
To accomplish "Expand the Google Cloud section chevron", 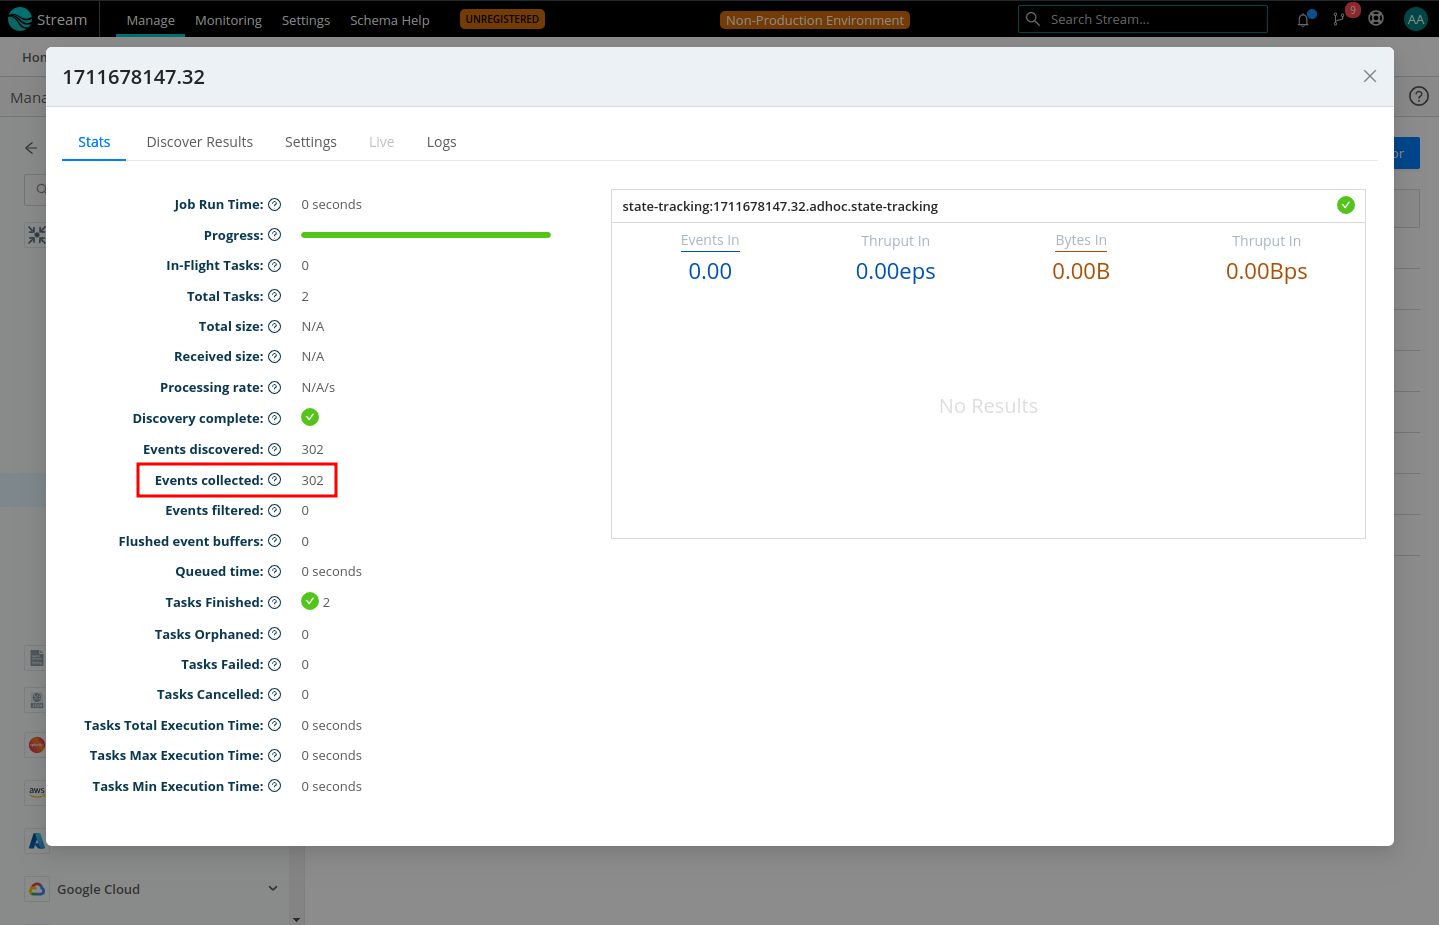I will click(273, 889).
